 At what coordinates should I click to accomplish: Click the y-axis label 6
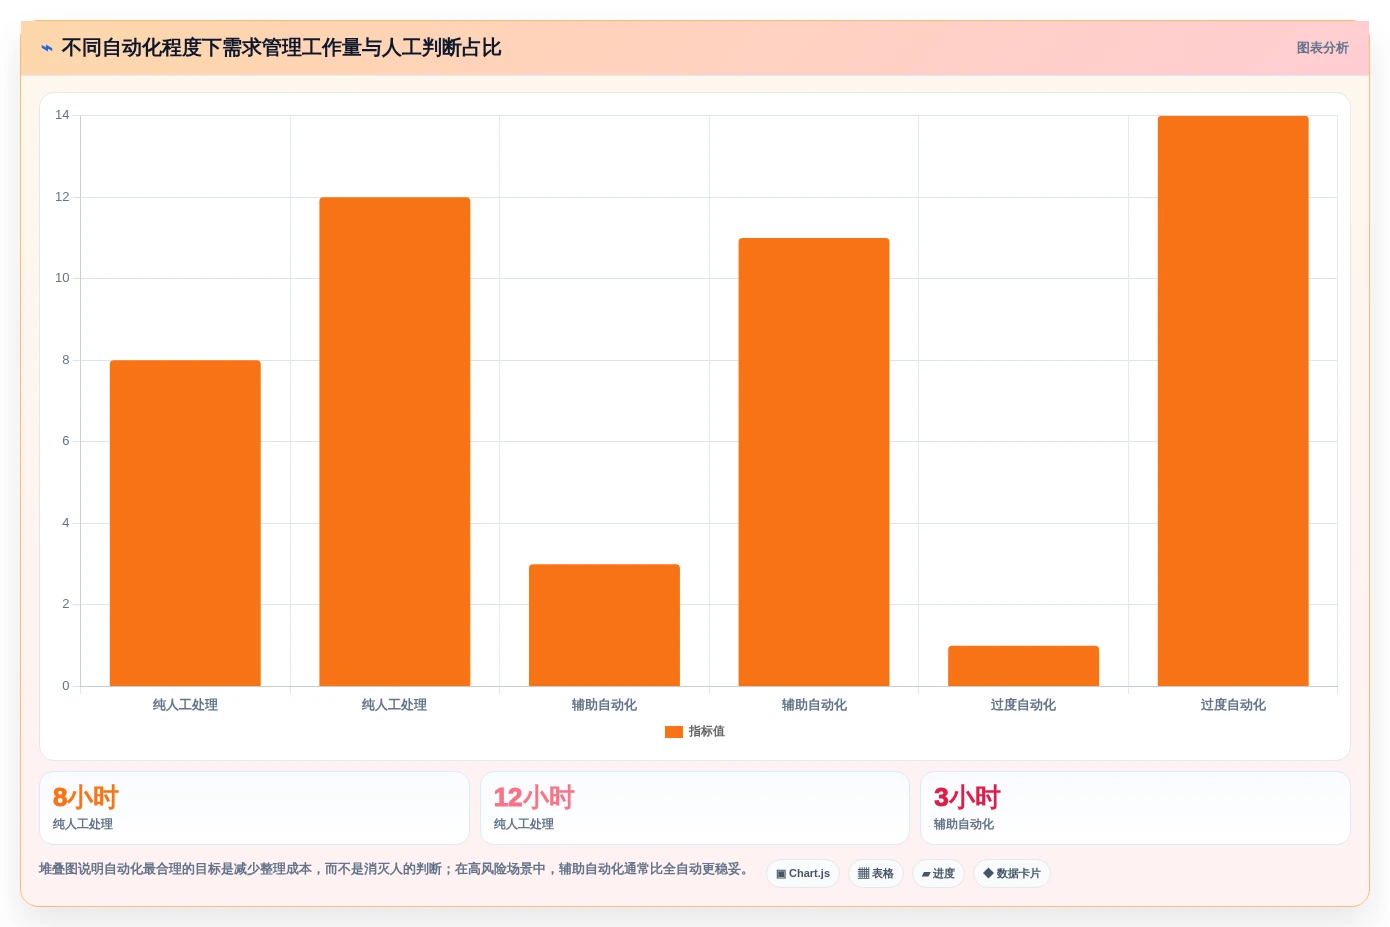[66, 441]
